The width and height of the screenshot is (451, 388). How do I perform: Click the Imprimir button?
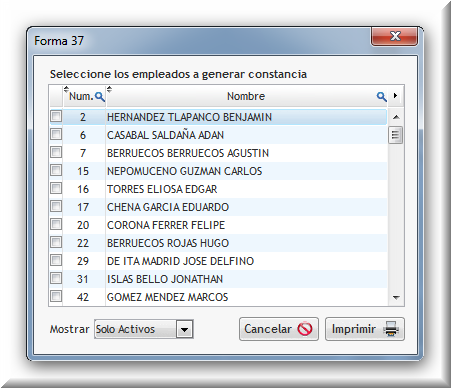365,329
